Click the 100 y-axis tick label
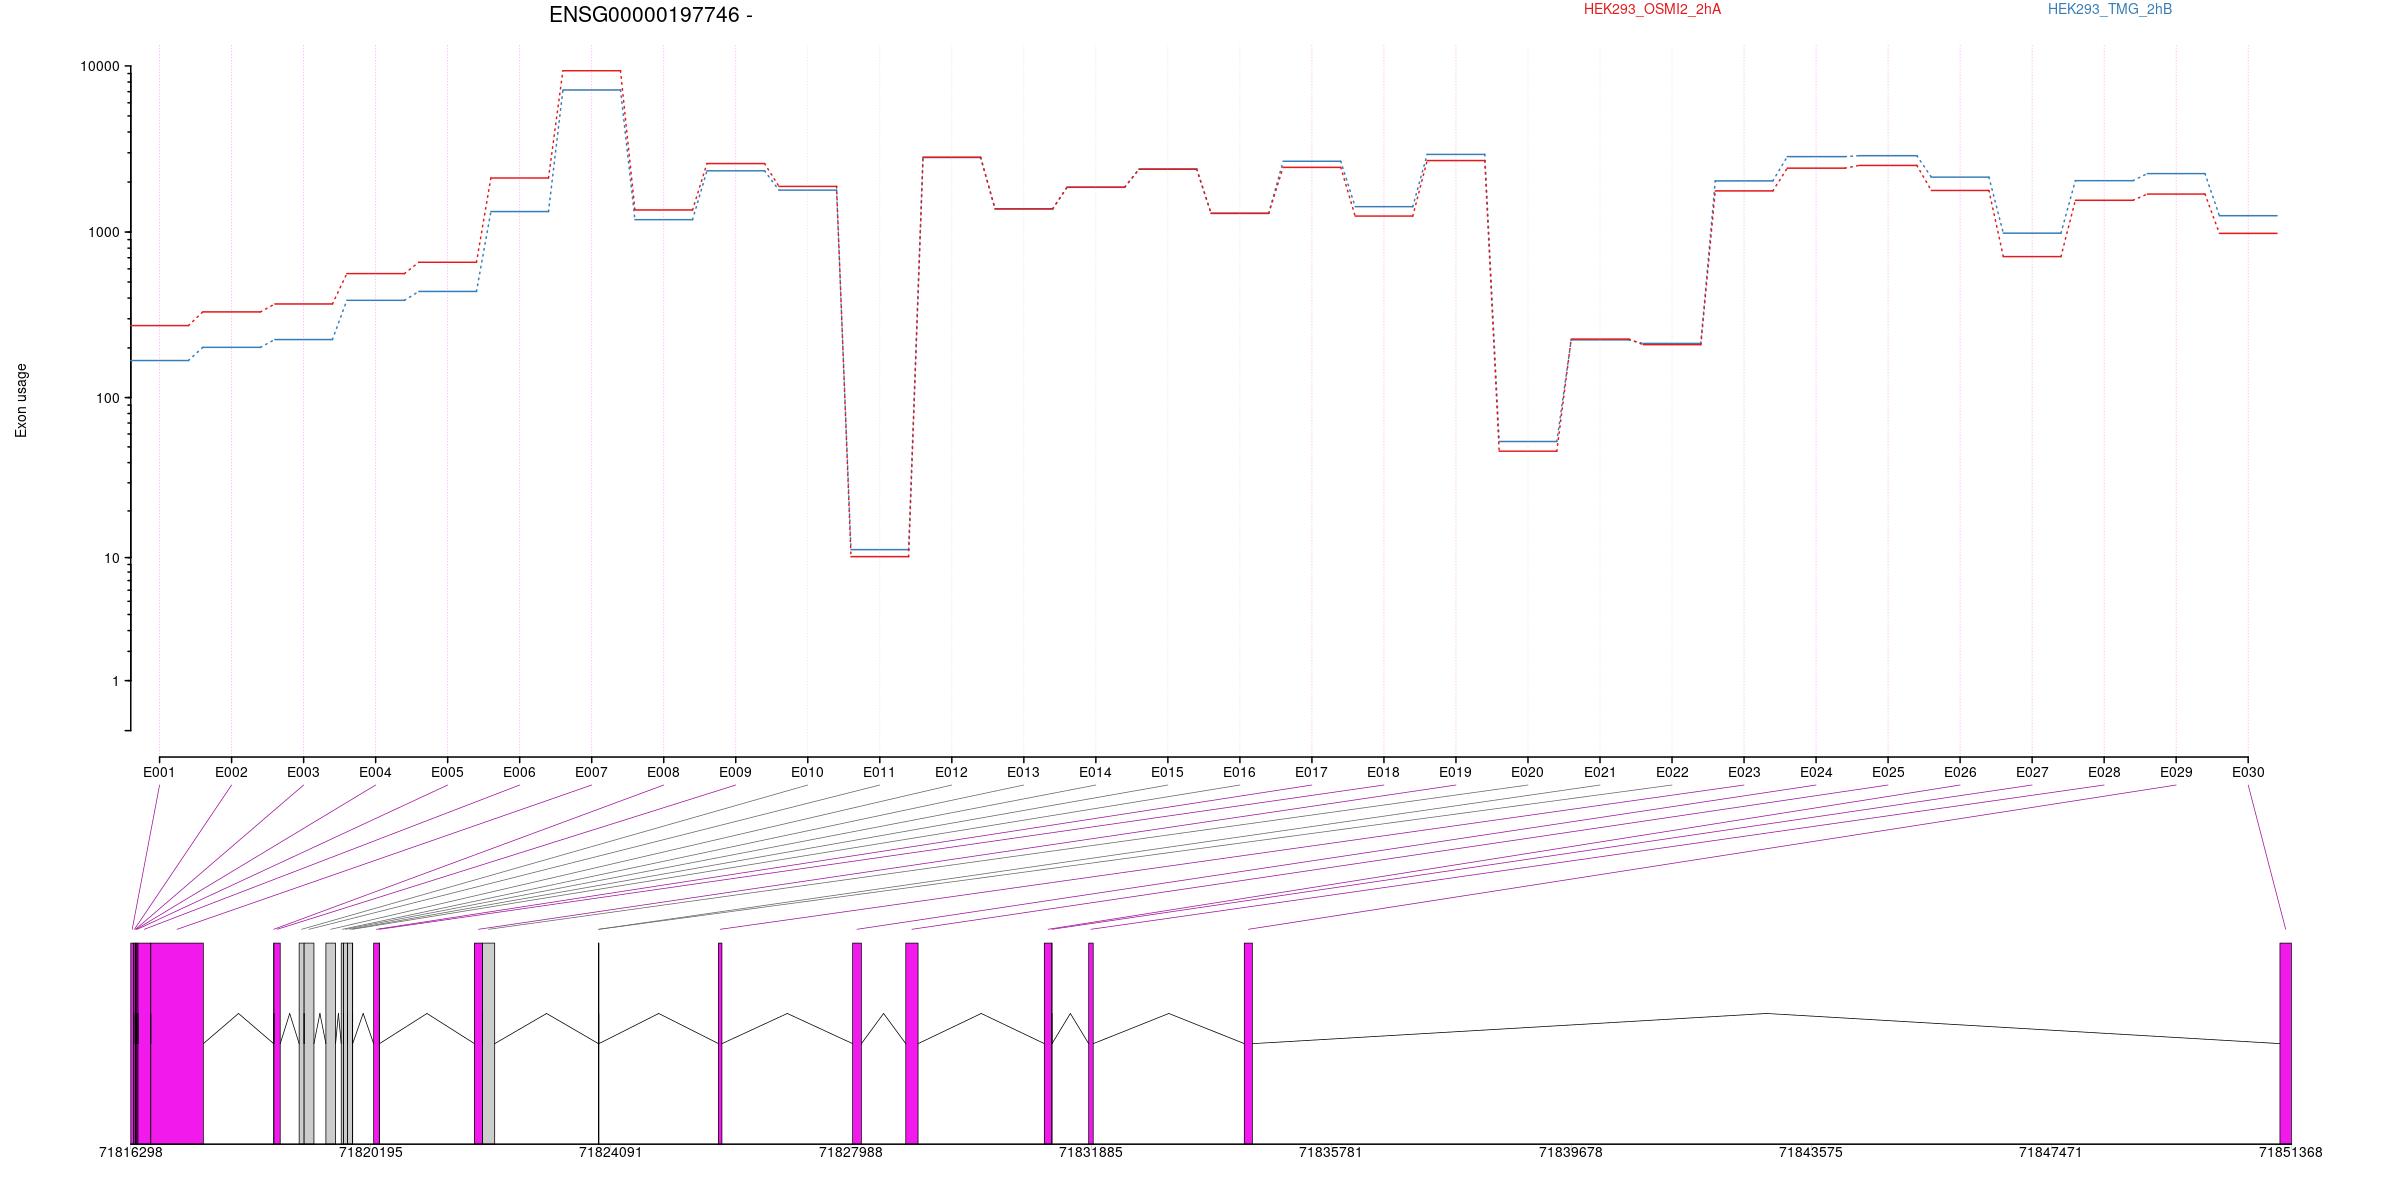 tap(107, 398)
